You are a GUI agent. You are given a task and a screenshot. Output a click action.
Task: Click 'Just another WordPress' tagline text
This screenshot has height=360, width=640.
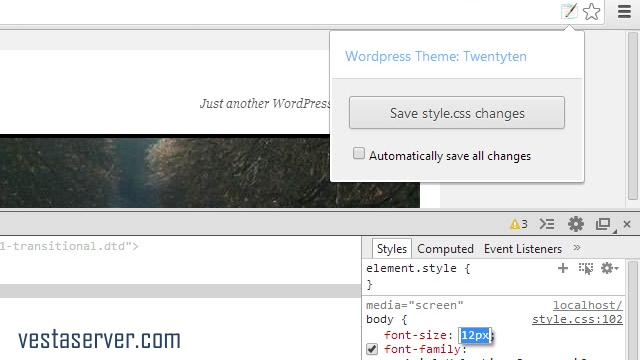(x=265, y=104)
